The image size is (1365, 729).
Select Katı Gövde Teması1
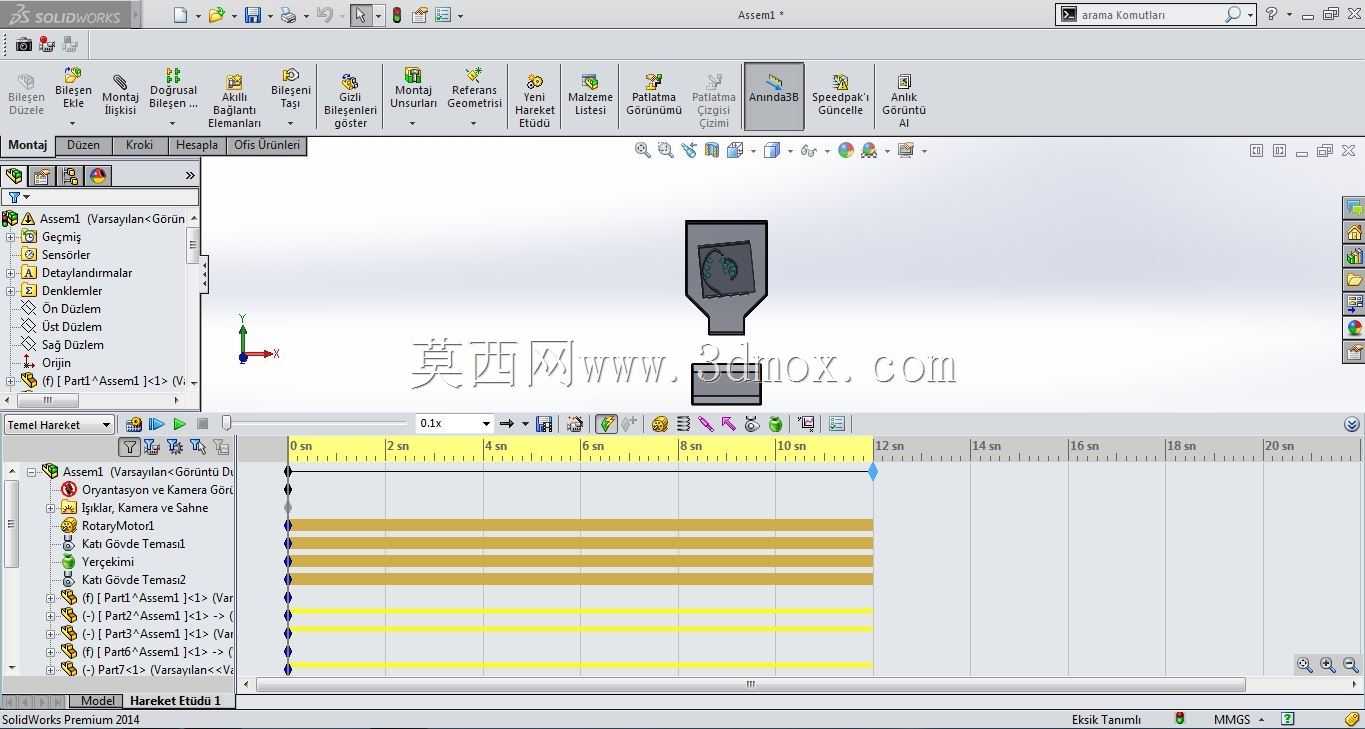click(x=133, y=544)
